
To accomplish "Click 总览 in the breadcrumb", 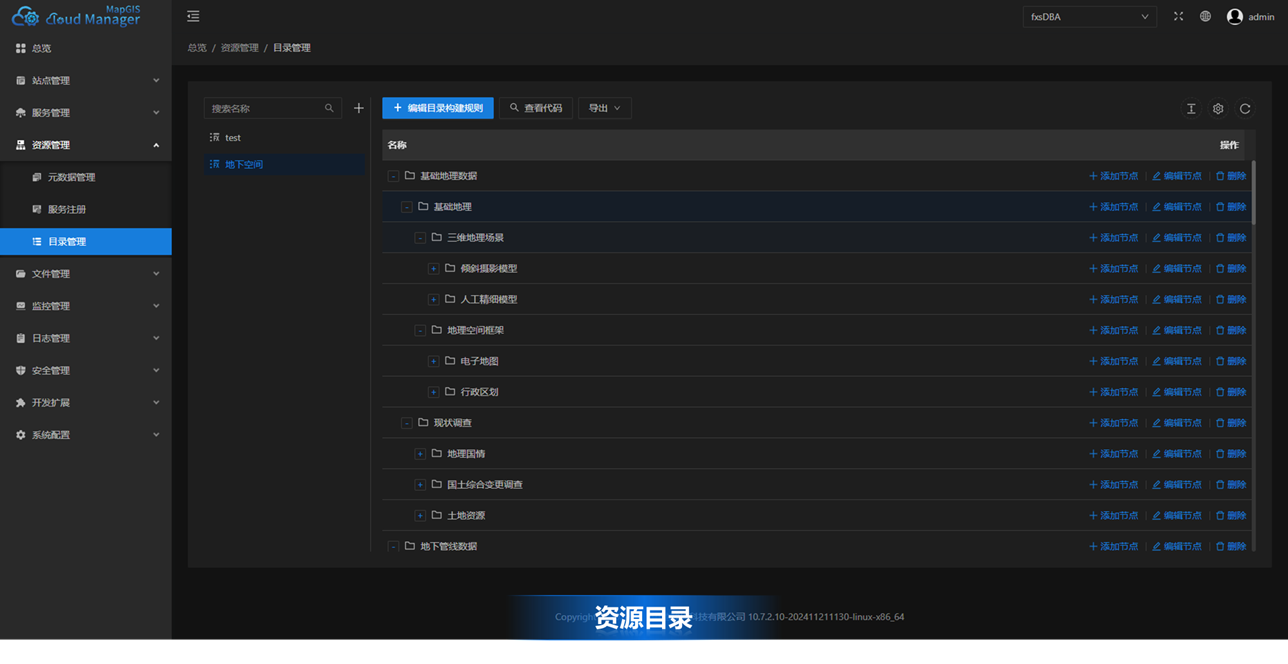I will [197, 48].
